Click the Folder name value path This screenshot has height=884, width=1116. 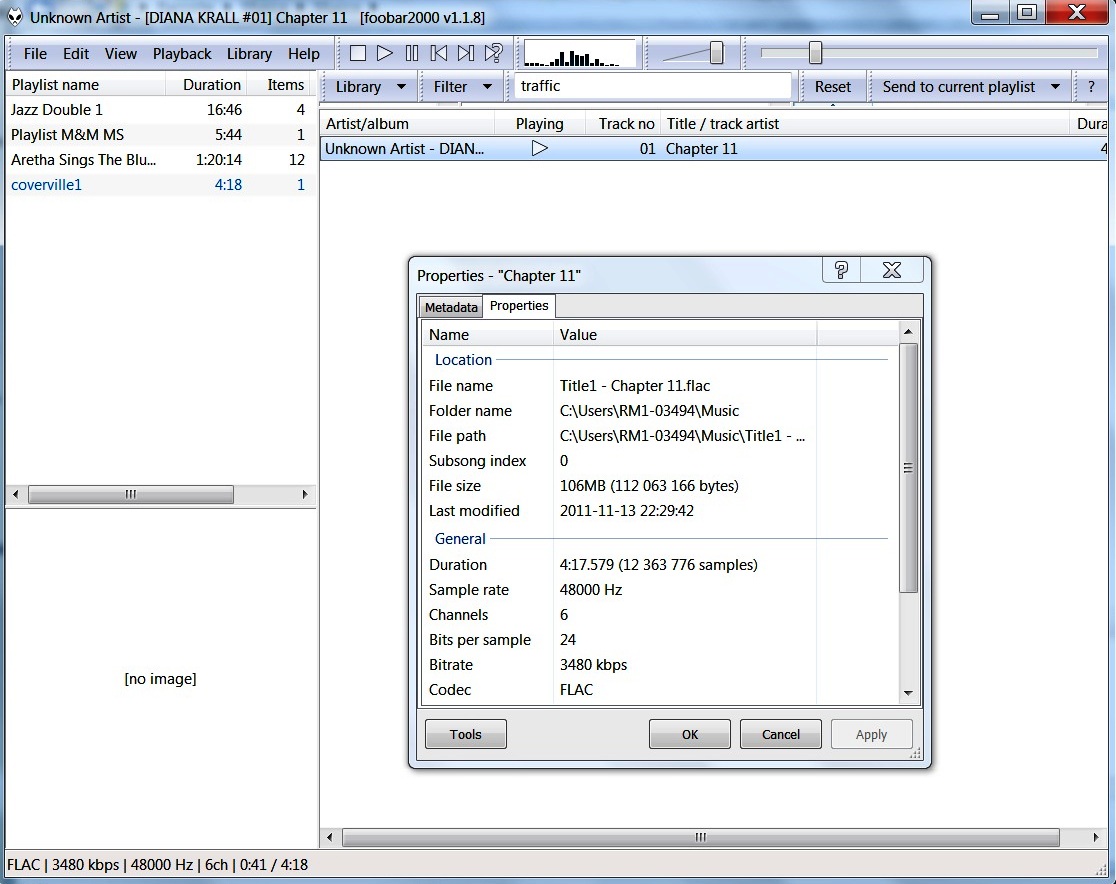point(649,411)
